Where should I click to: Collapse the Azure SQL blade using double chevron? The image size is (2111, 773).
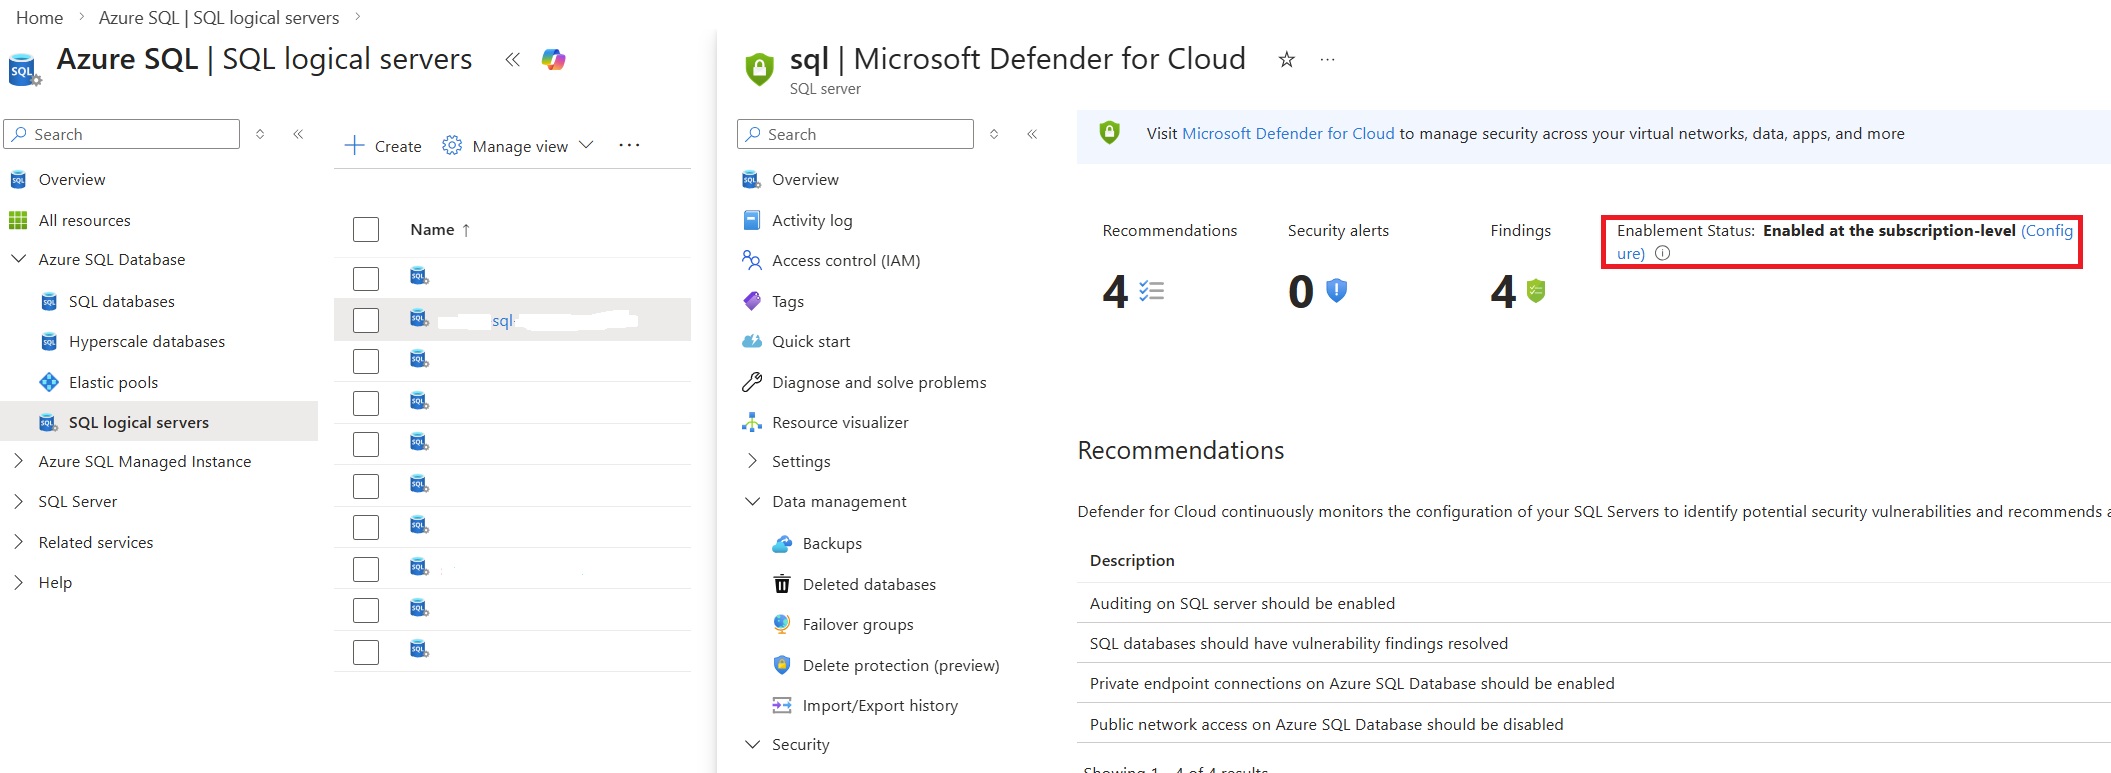pos(512,60)
